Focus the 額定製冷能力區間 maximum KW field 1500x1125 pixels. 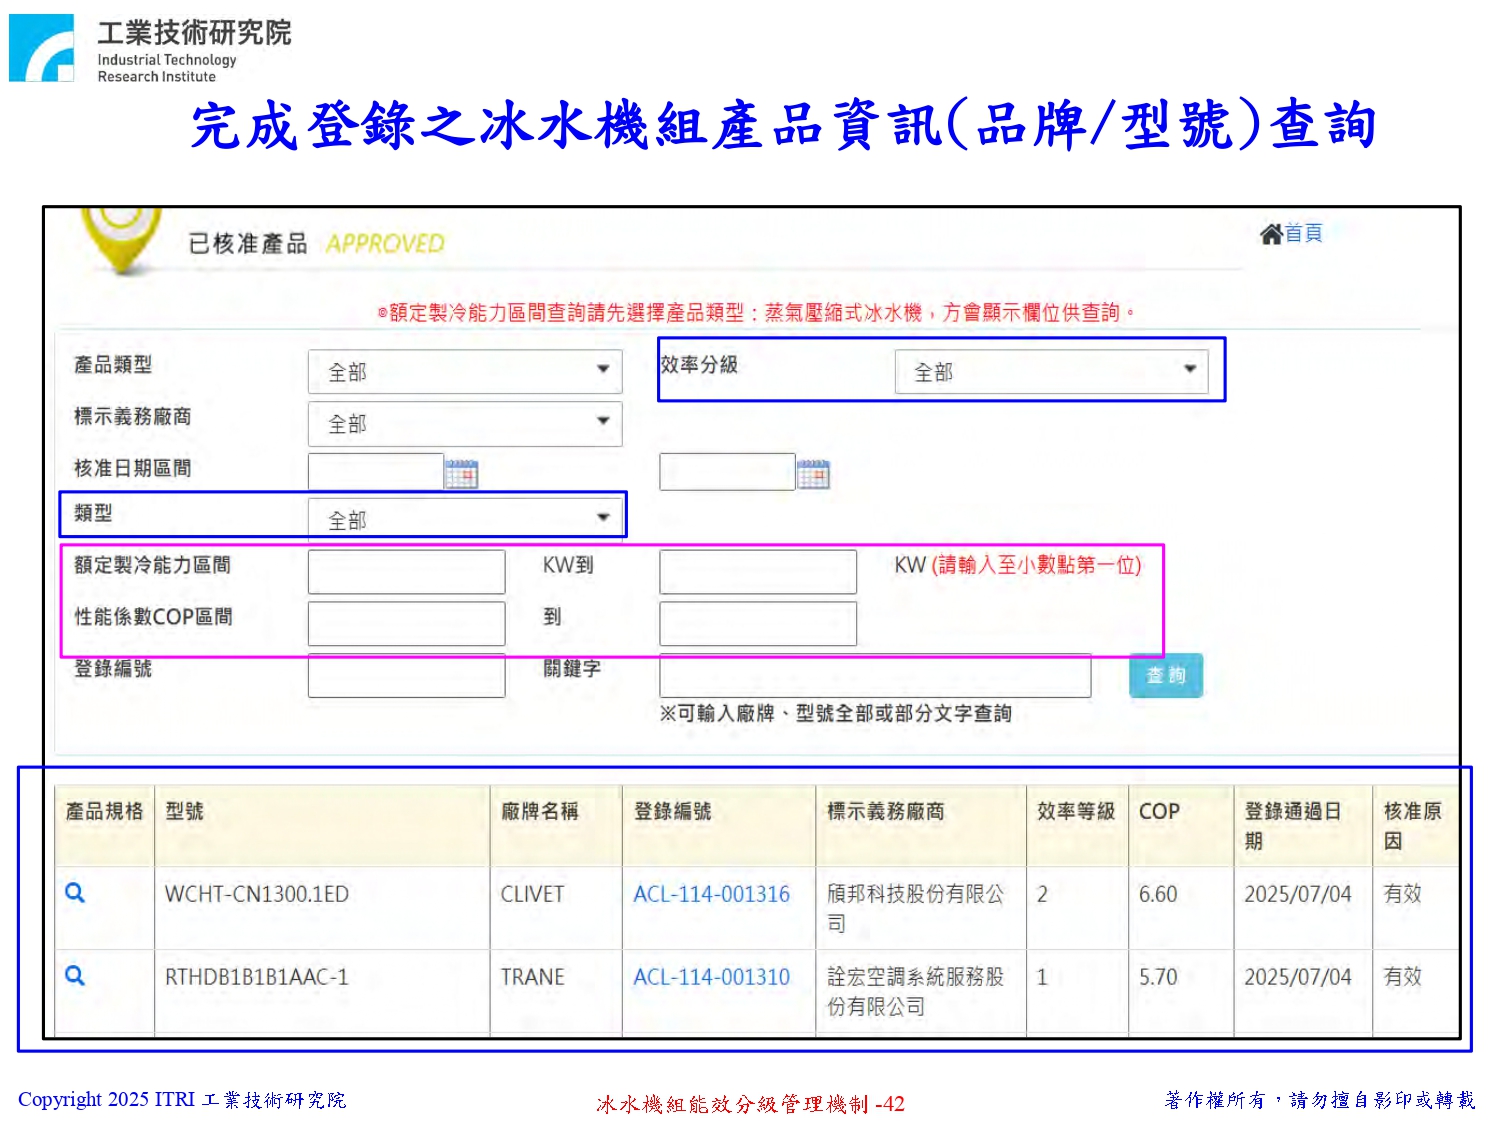[758, 572]
